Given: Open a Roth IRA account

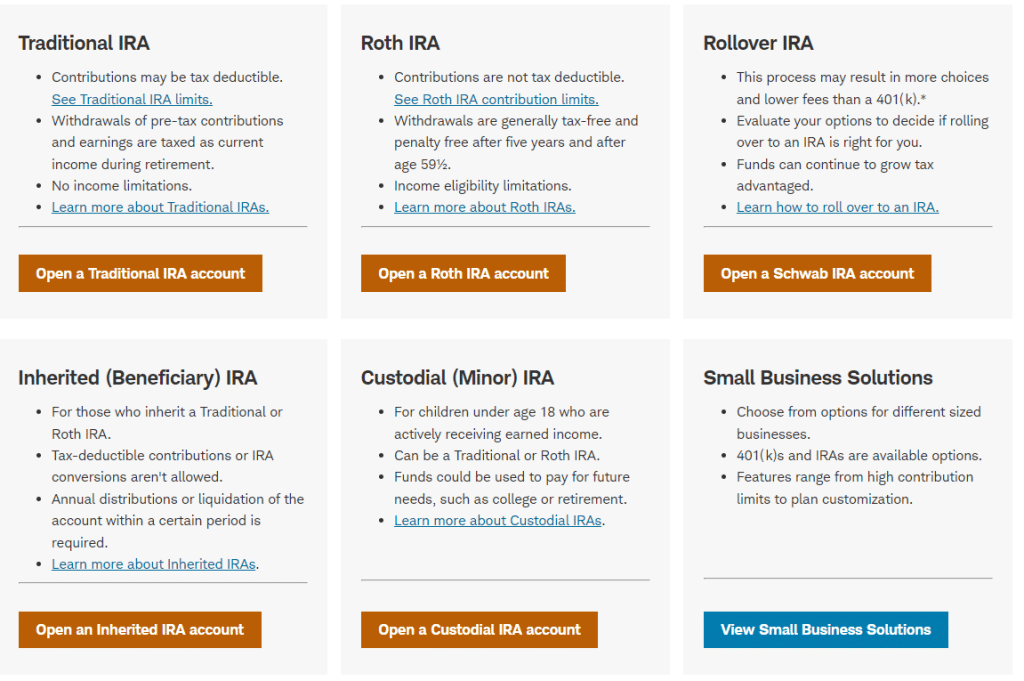Looking at the screenshot, I should [462, 272].
